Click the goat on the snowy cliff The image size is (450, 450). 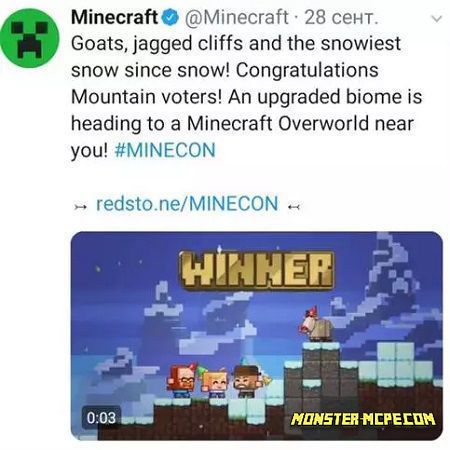coord(316,325)
